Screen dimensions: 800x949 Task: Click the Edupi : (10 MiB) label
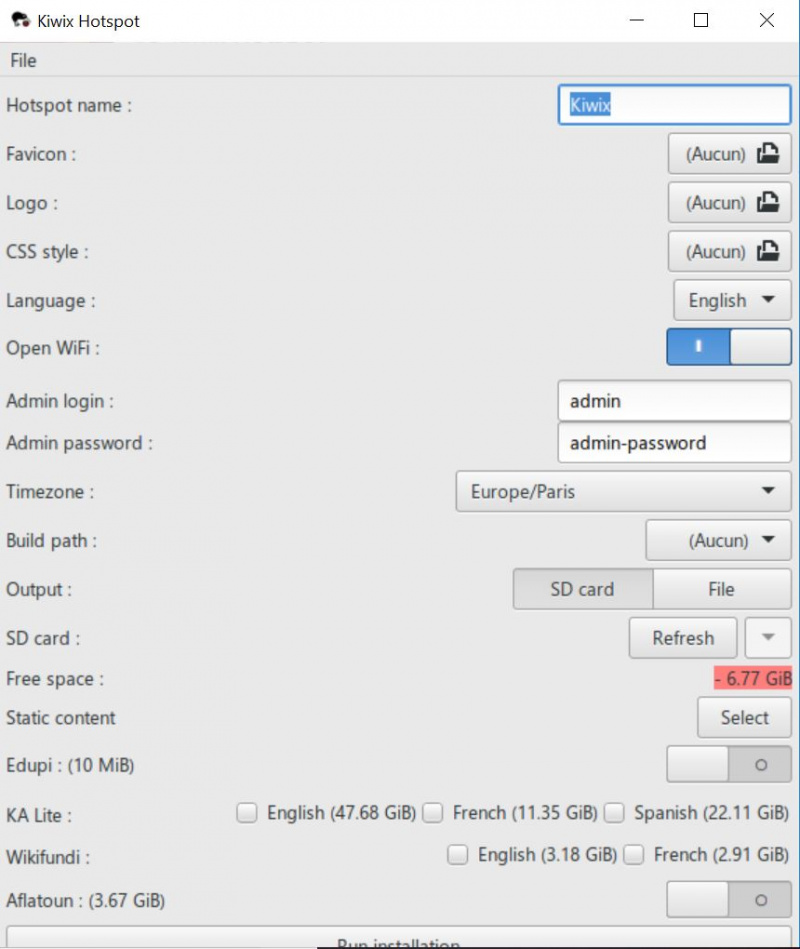[x=70, y=765]
